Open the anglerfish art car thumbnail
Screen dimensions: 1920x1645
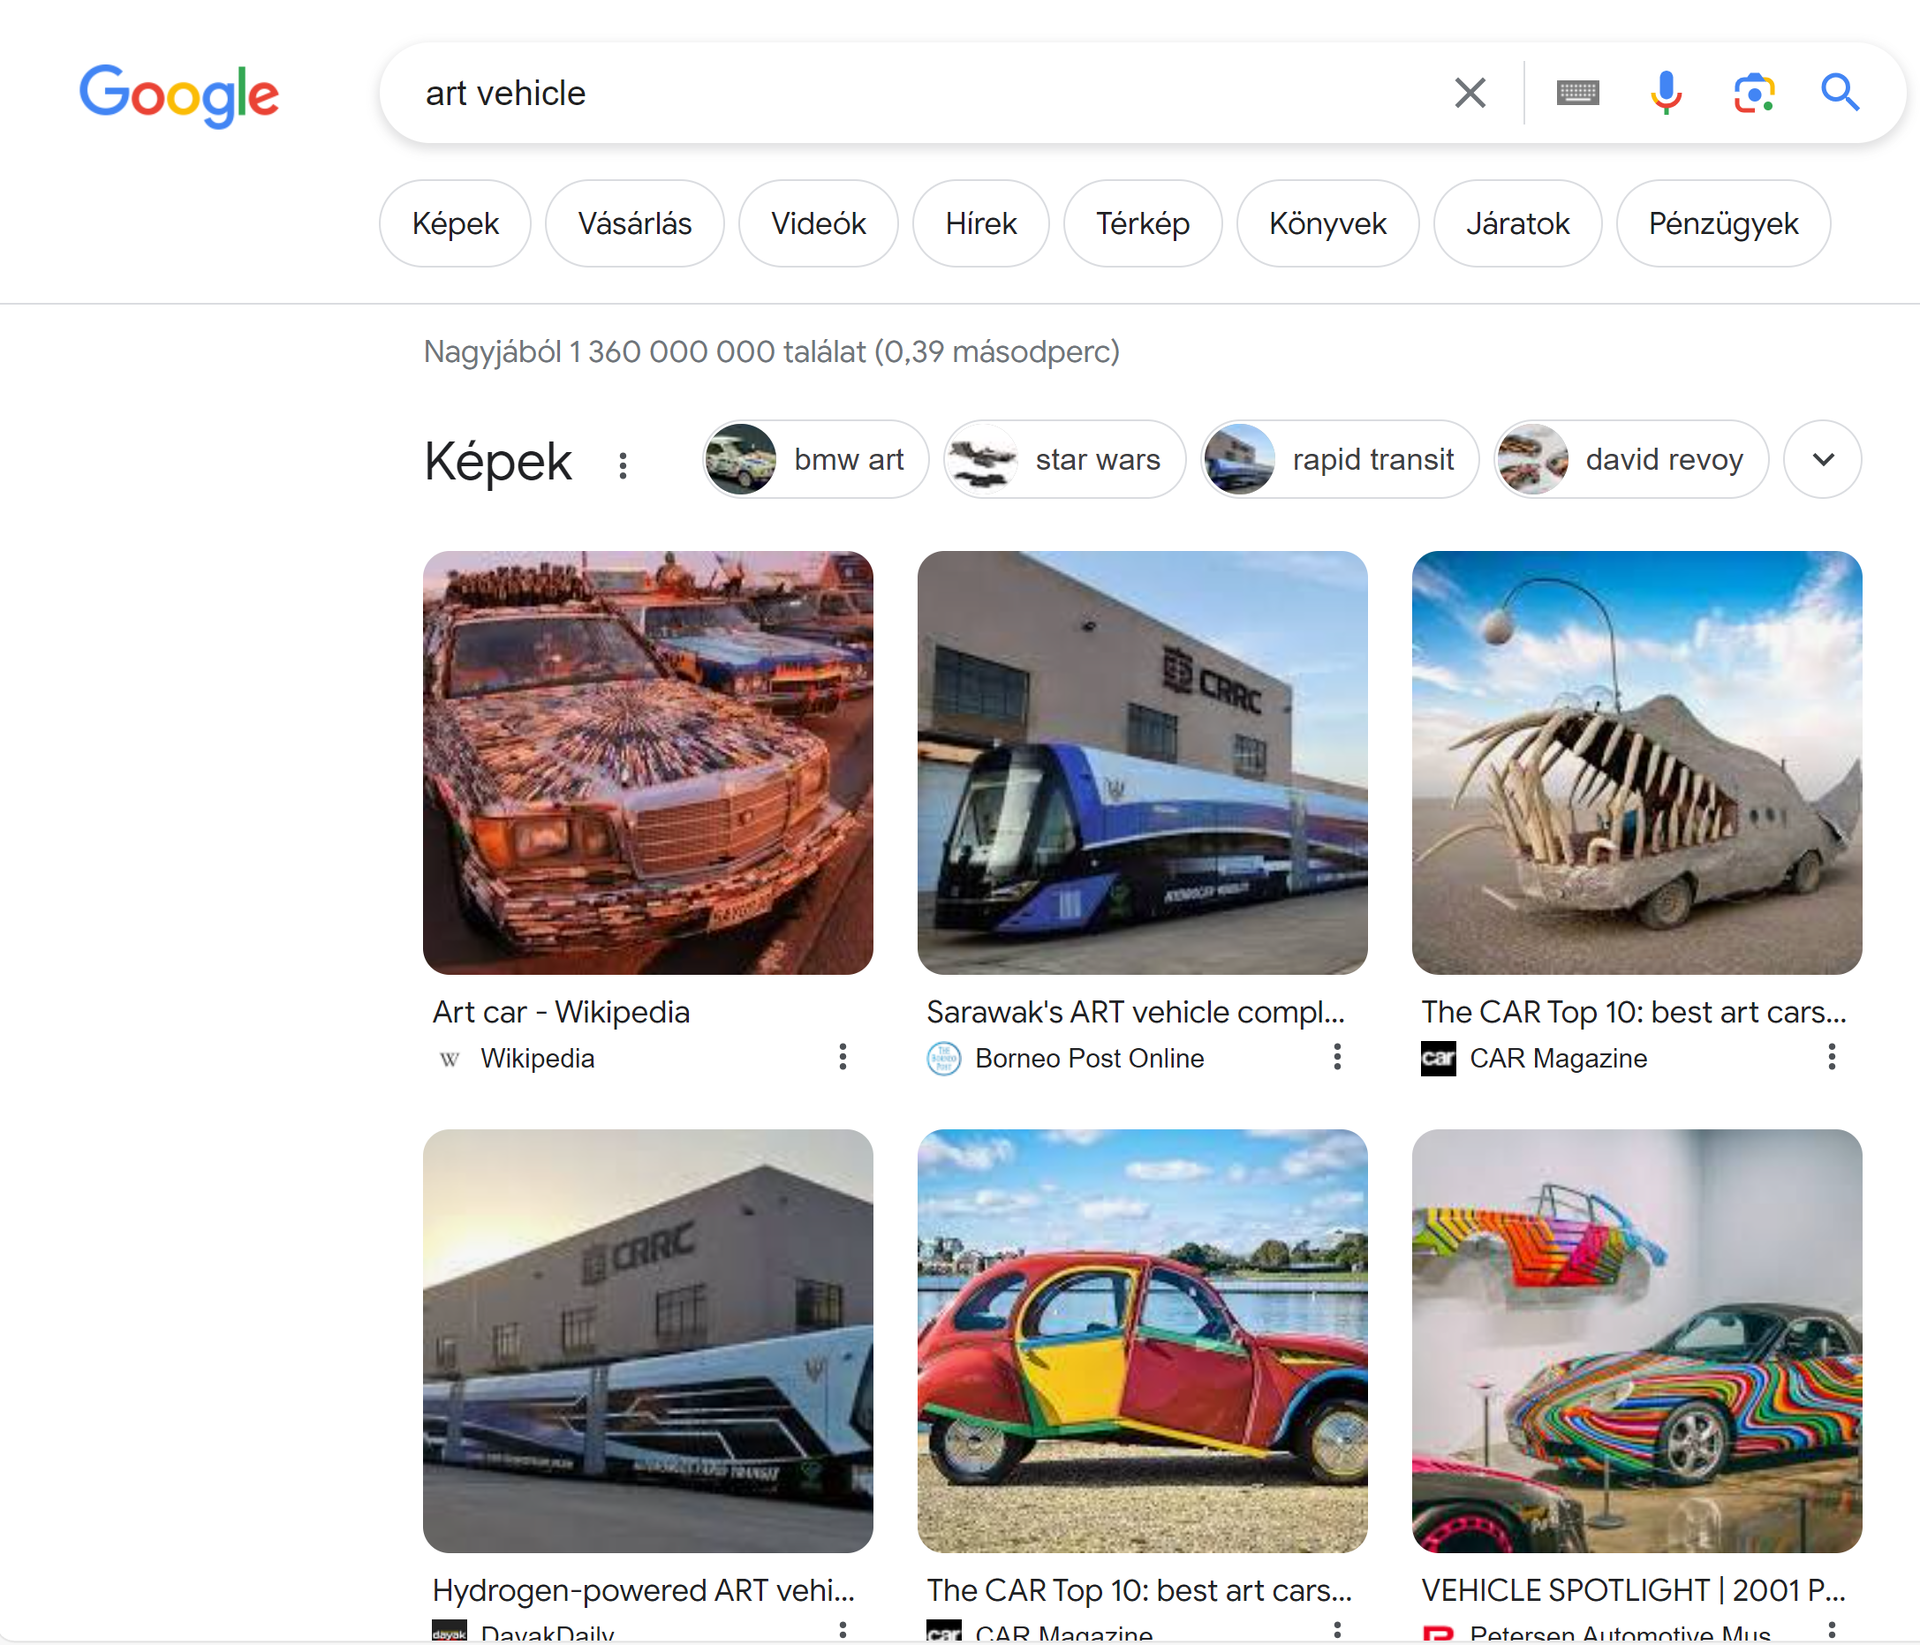(x=1636, y=762)
